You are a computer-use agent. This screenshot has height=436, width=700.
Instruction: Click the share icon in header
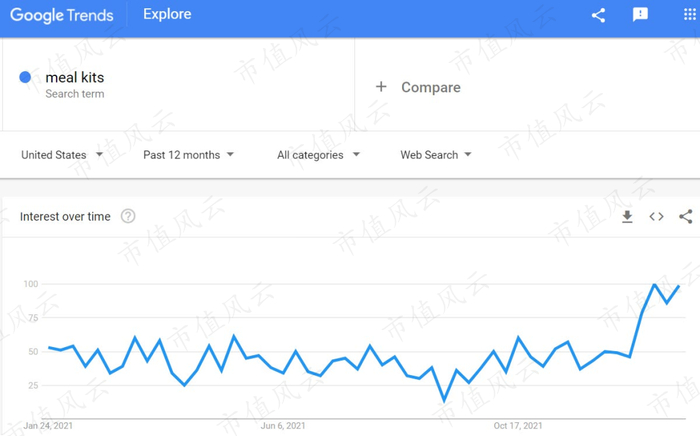[598, 15]
